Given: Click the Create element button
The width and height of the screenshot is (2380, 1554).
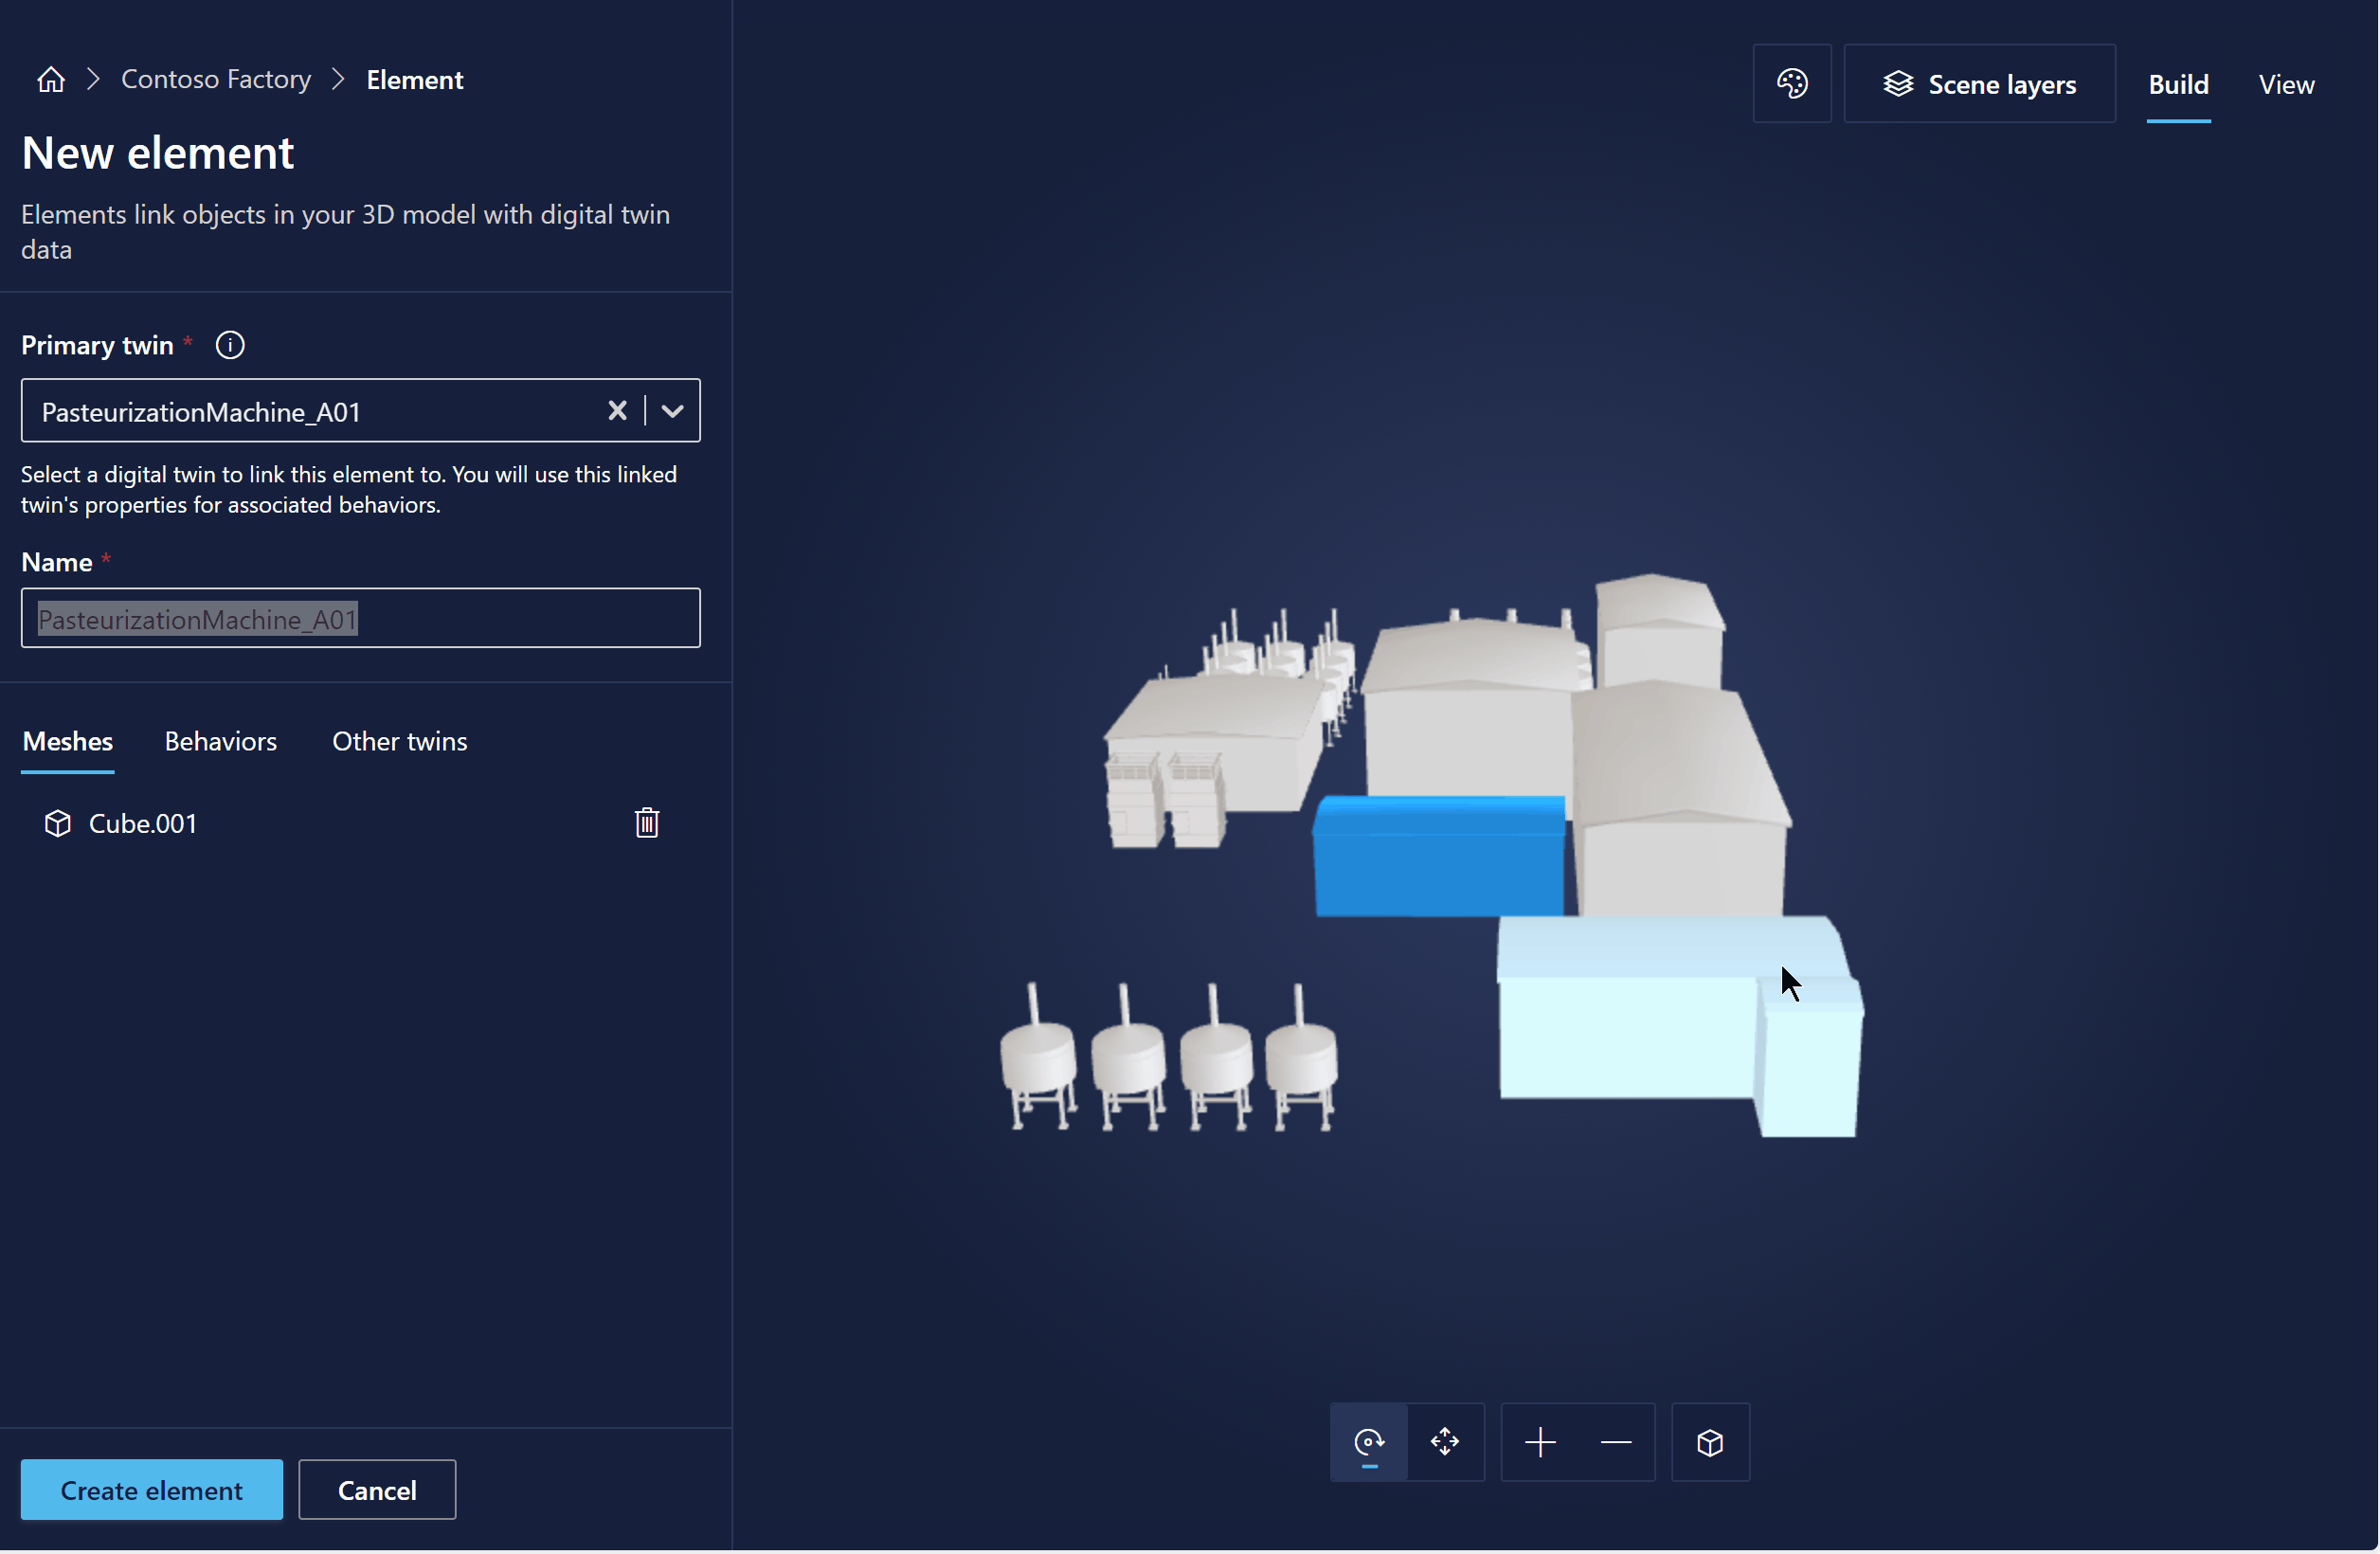Looking at the screenshot, I should [x=151, y=1489].
